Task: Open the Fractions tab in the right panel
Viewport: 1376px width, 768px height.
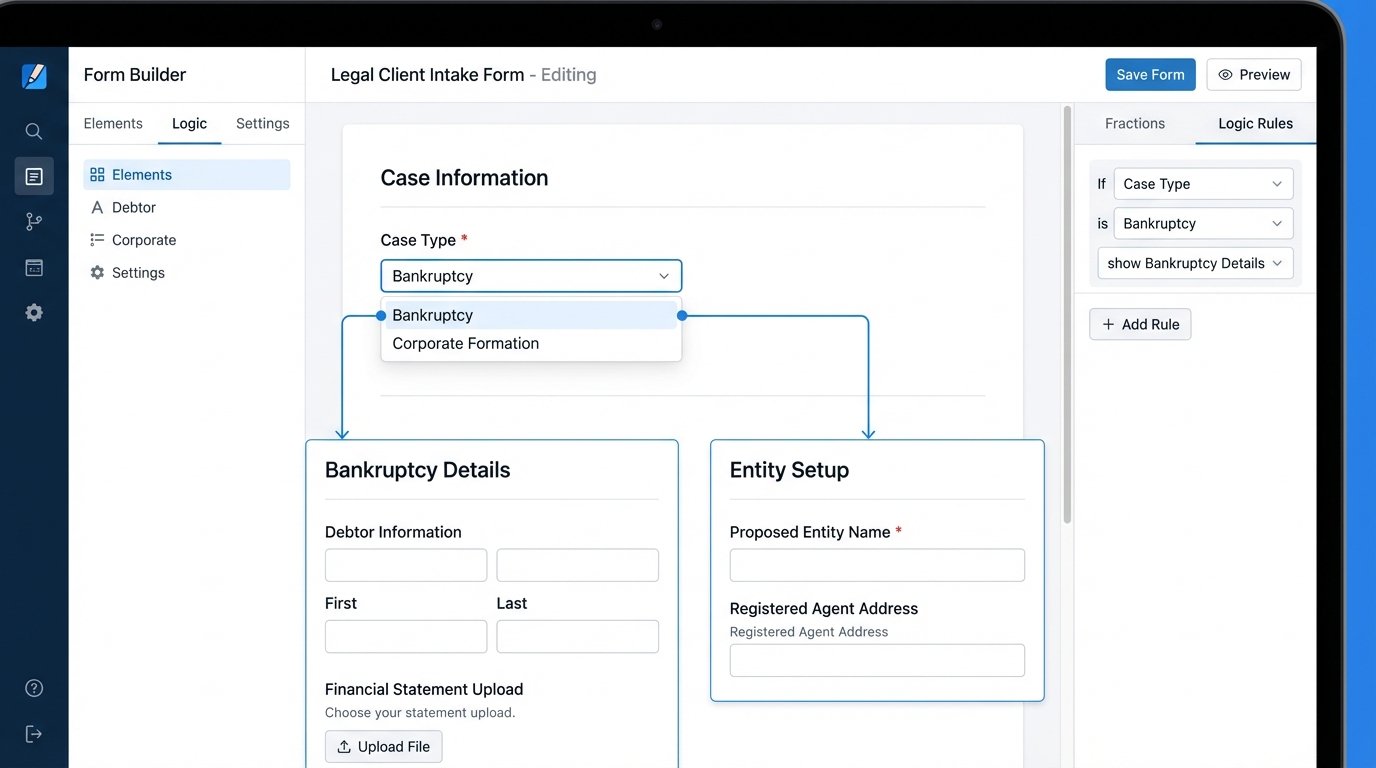Action: 1134,123
